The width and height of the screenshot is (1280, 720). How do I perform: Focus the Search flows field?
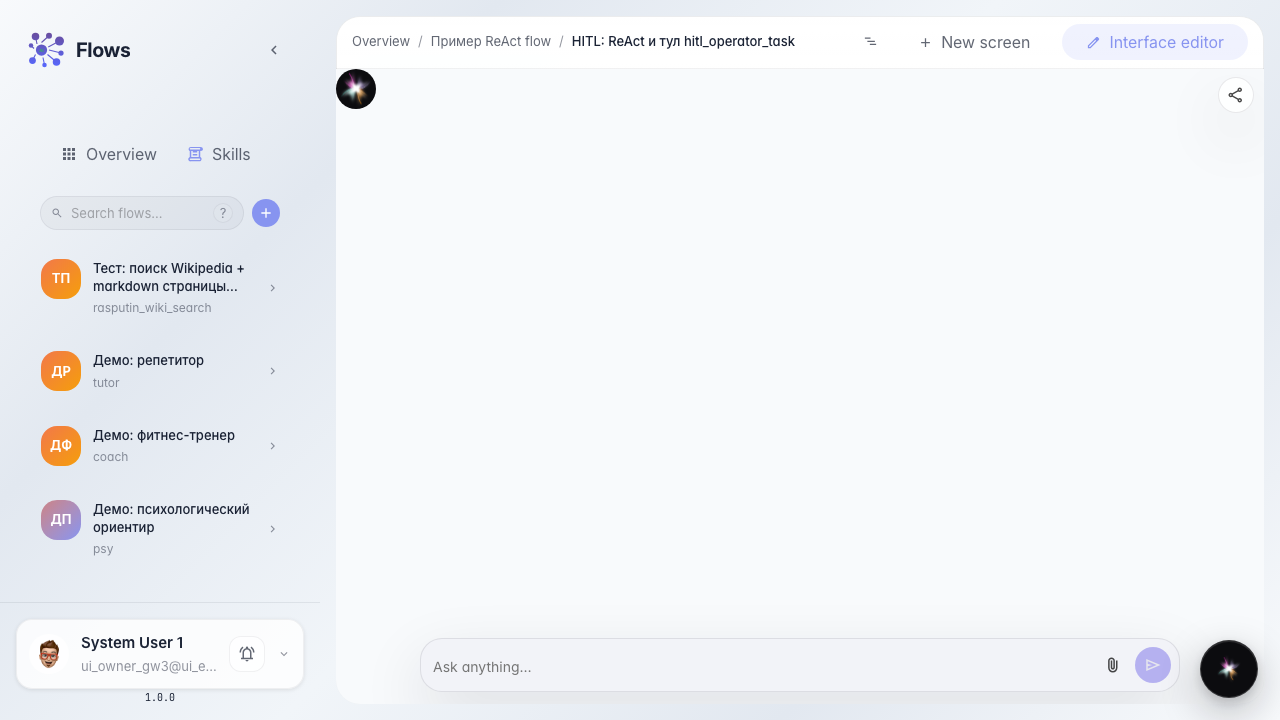coord(142,213)
